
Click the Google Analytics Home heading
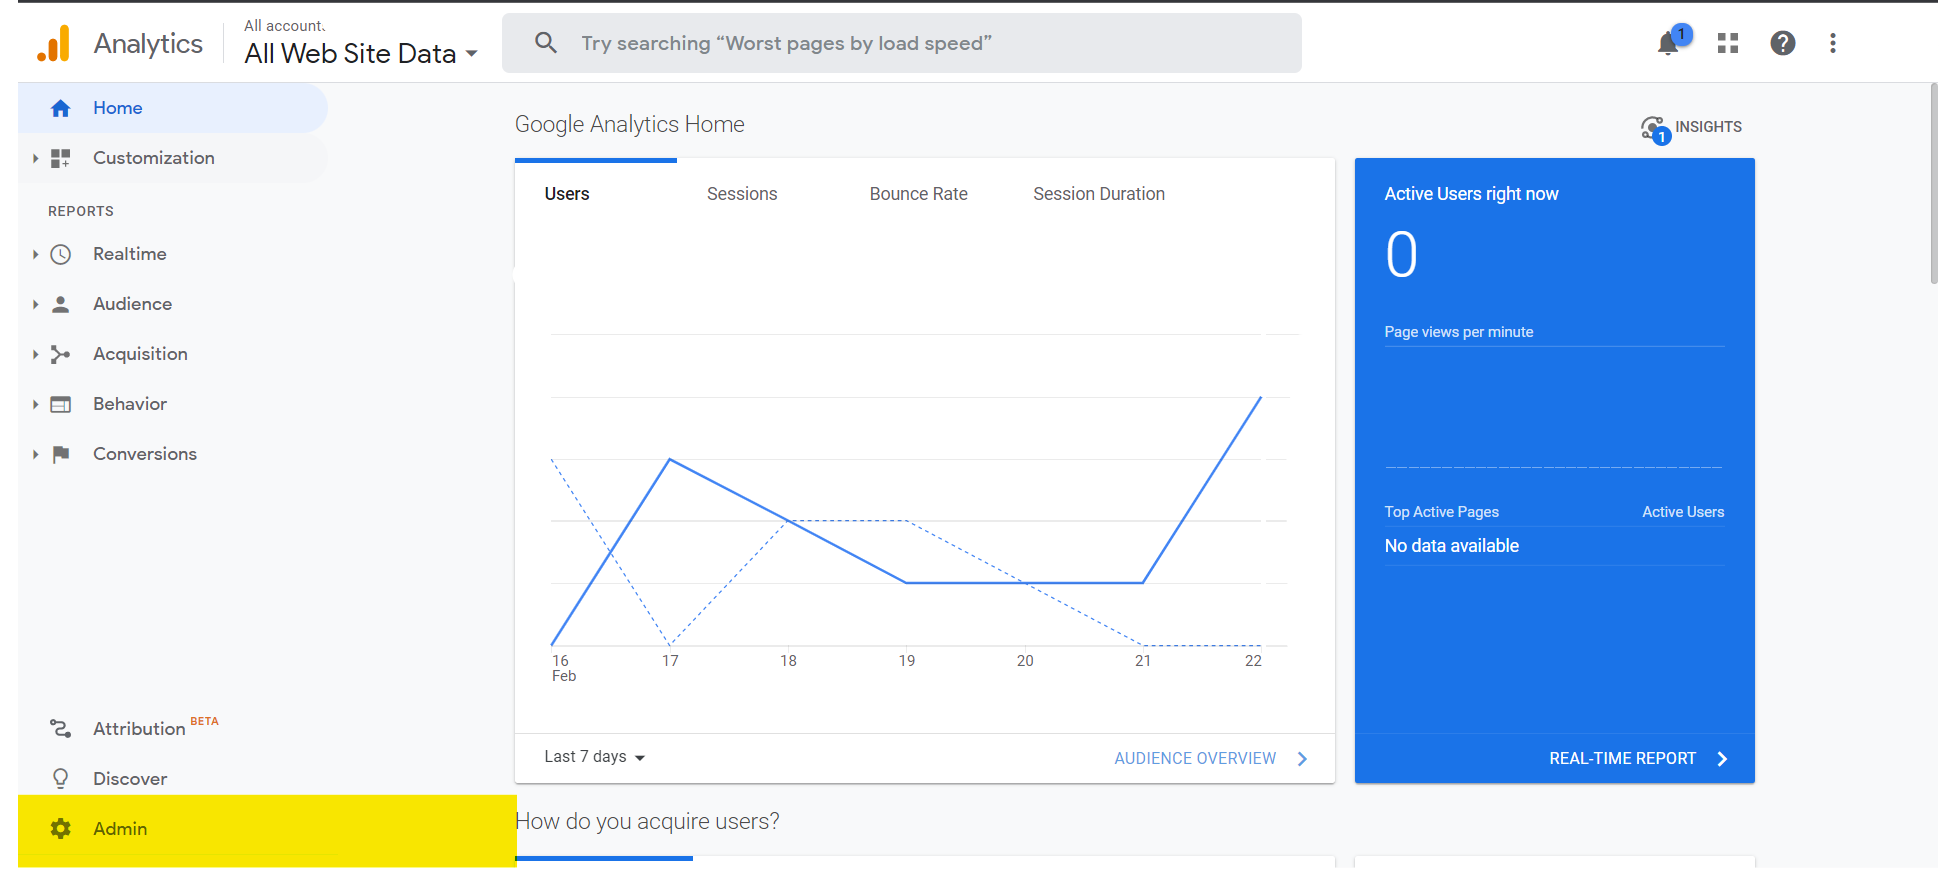630,124
